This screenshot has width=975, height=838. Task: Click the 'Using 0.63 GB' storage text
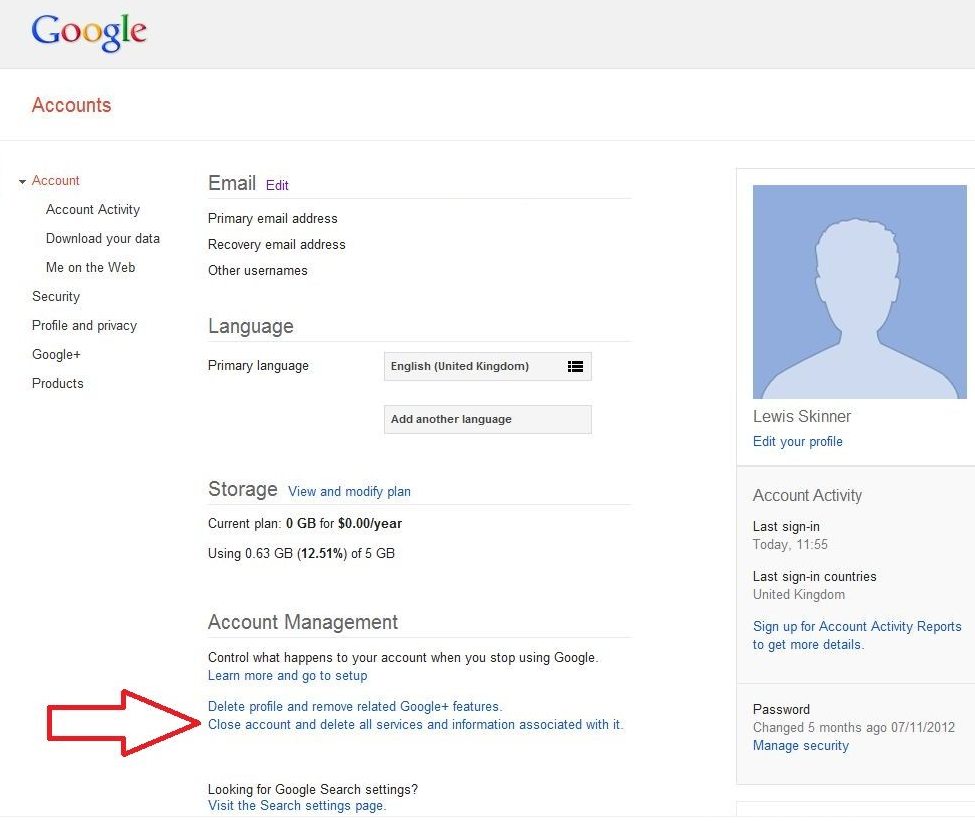click(x=301, y=554)
